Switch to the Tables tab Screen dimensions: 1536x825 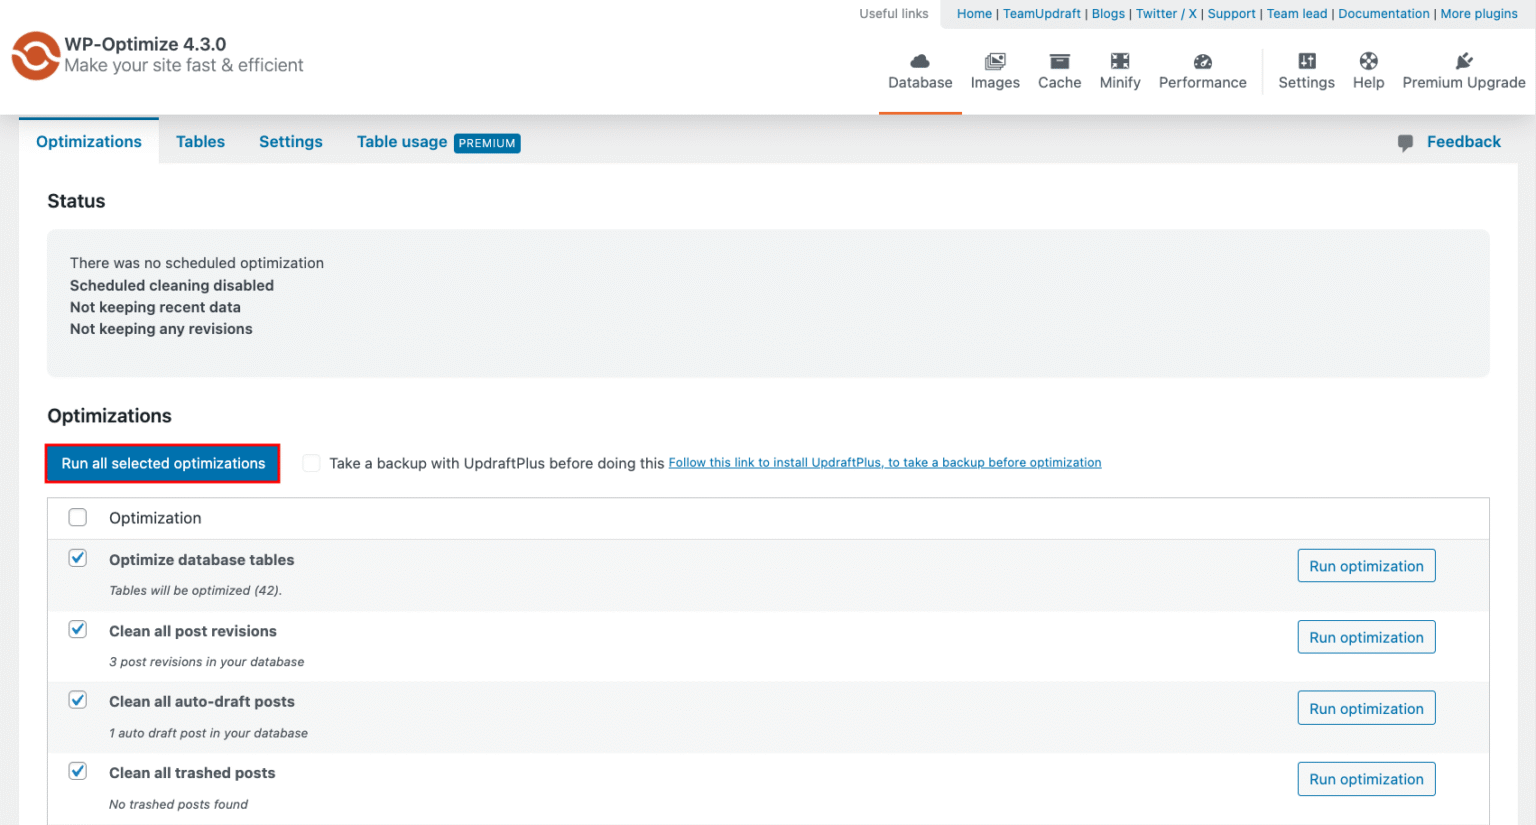(x=200, y=141)
